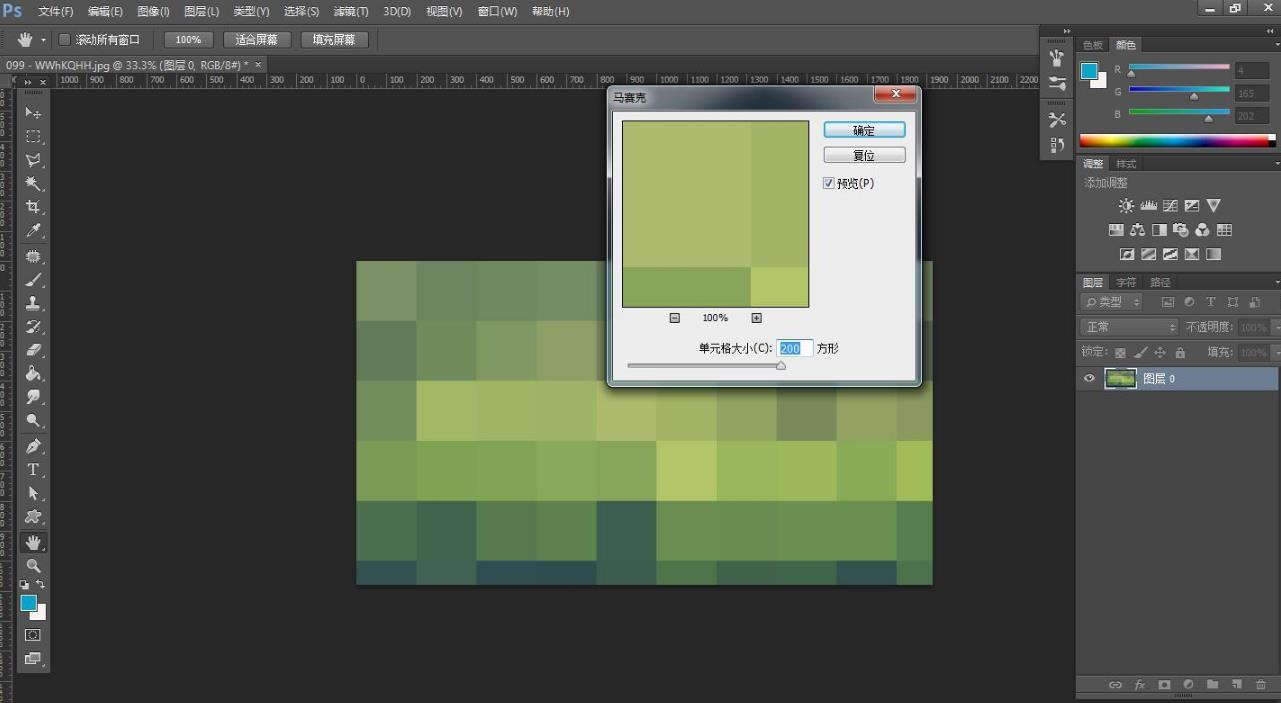Click the 复位 button
This screenshot has width=1281, height=703.
click(864, 156)
